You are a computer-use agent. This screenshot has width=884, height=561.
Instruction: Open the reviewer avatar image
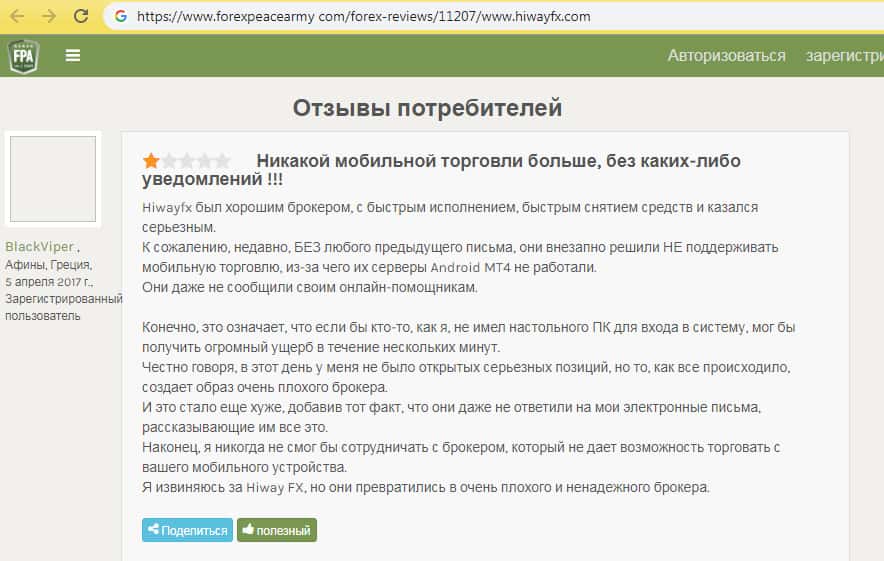pyautogui.click(x=53, y=179)
